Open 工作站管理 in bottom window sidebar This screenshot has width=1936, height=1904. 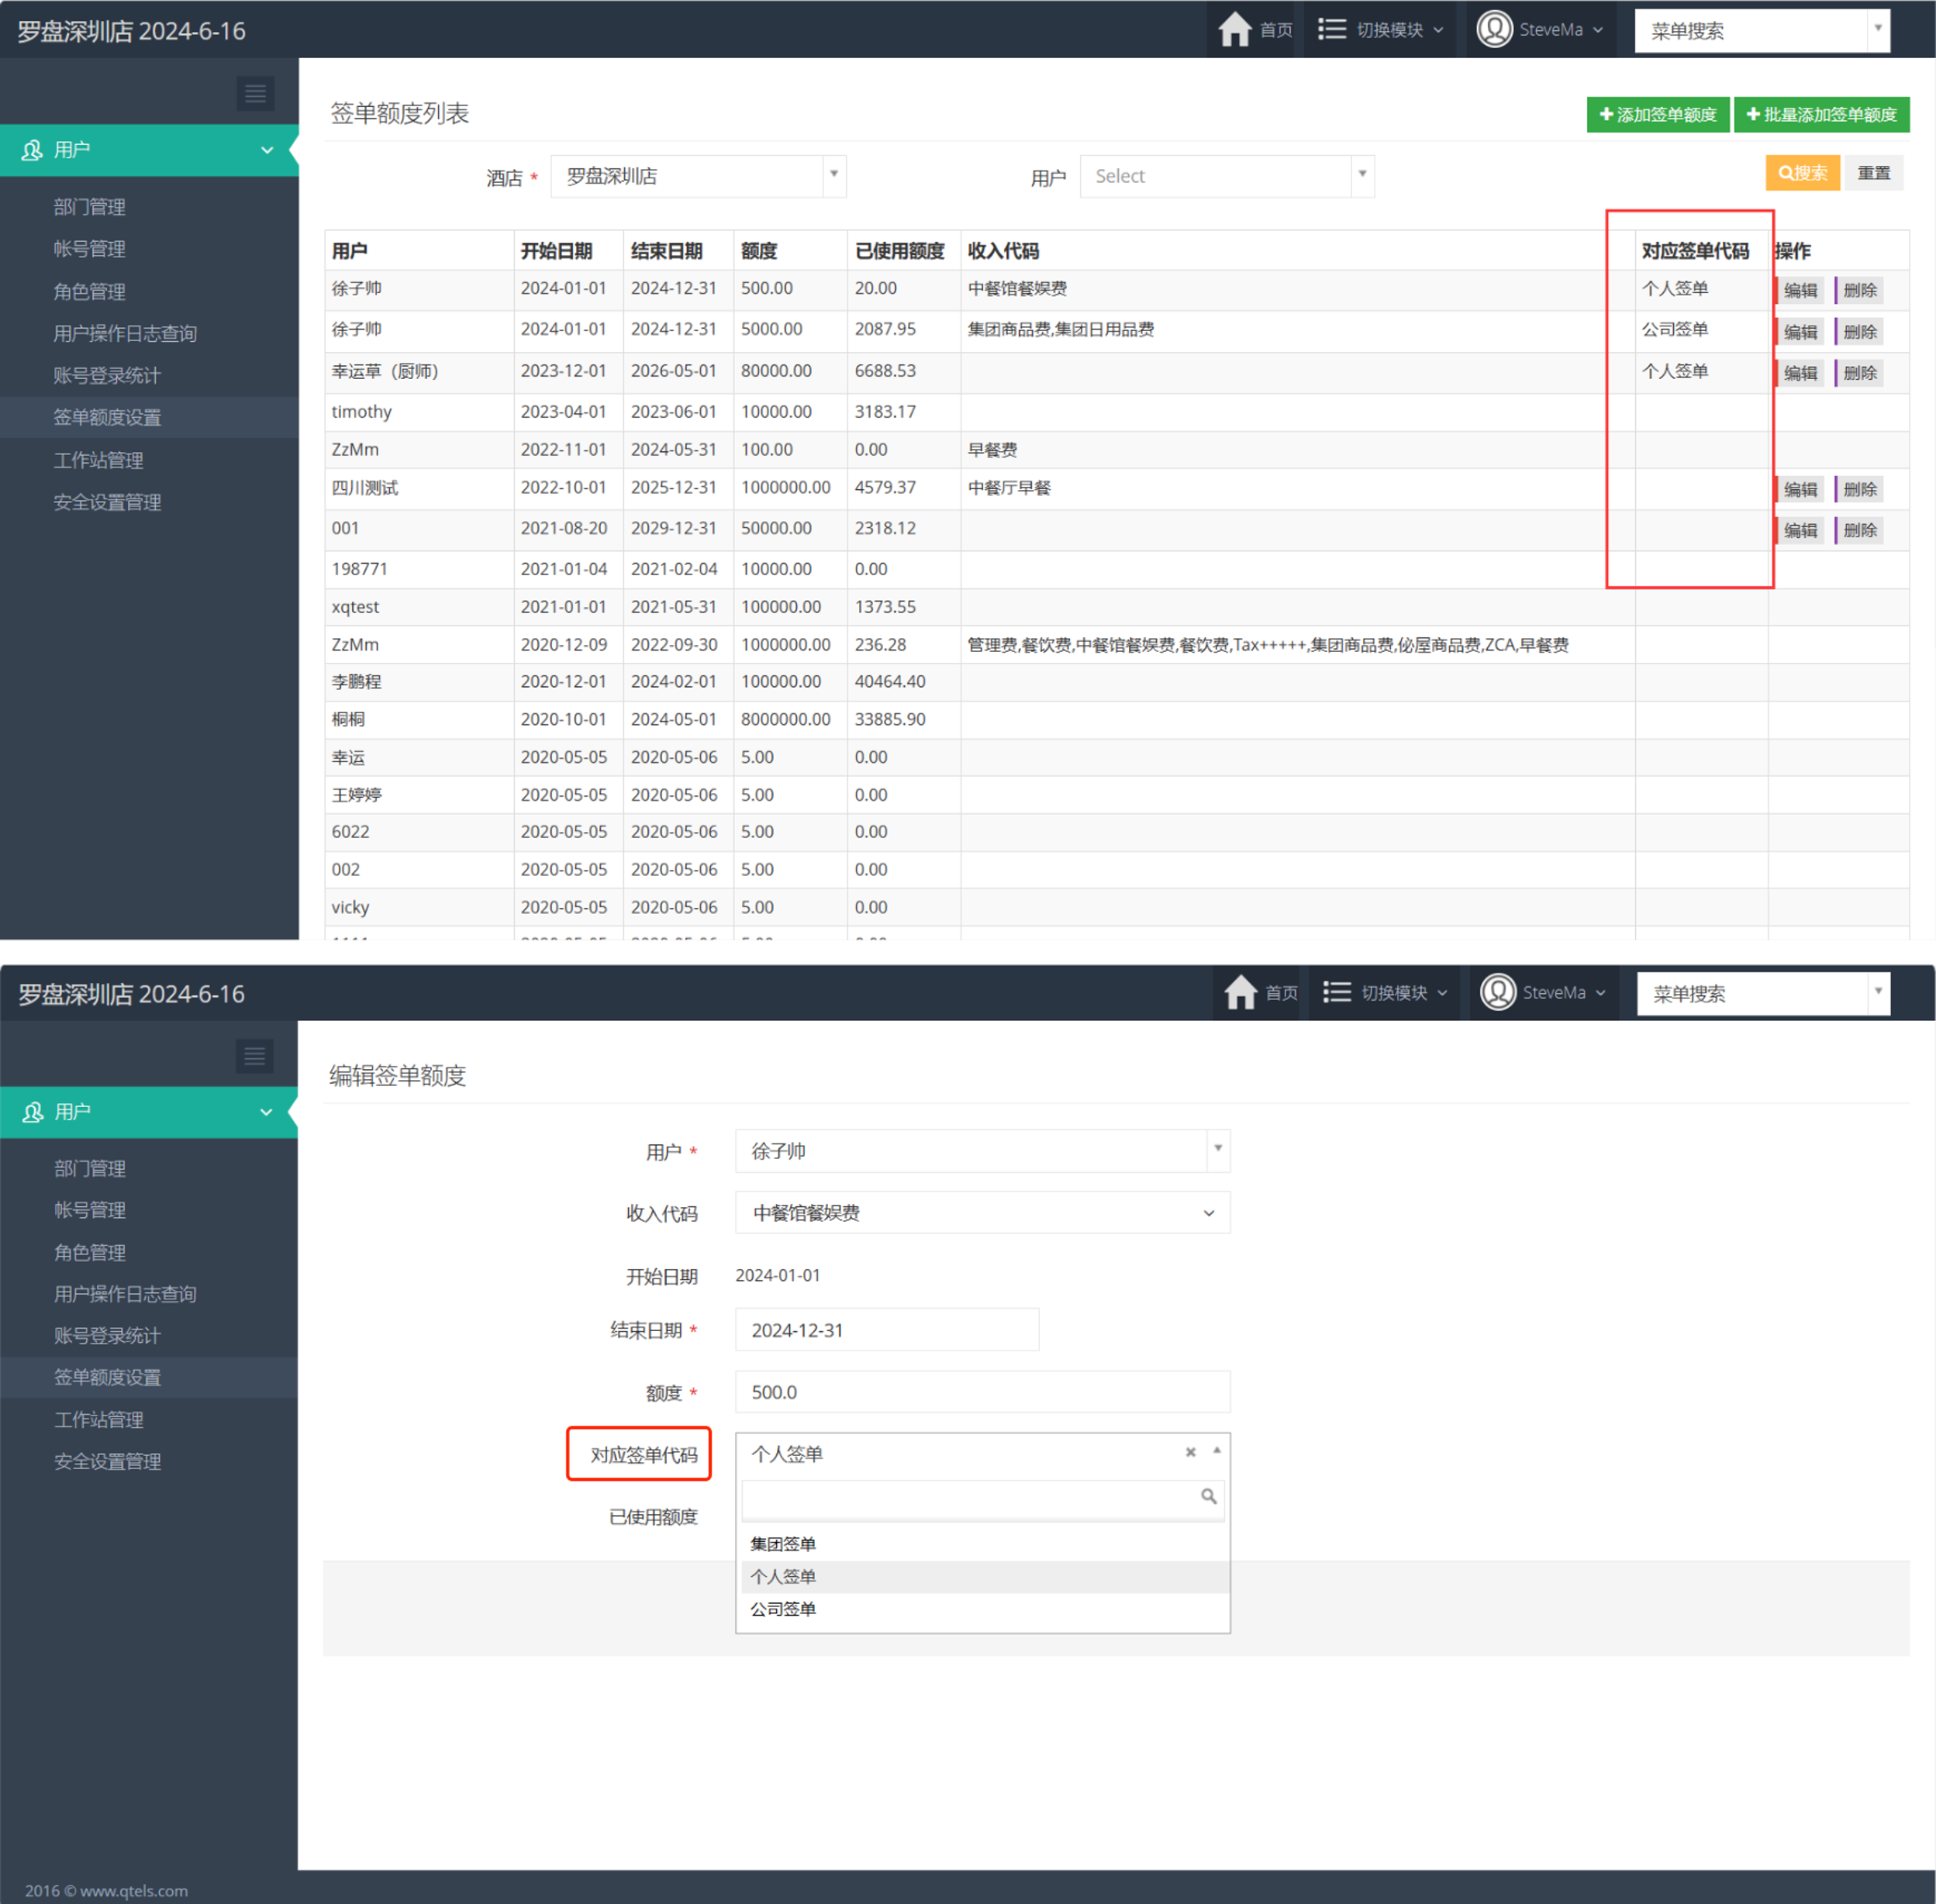98,1419
